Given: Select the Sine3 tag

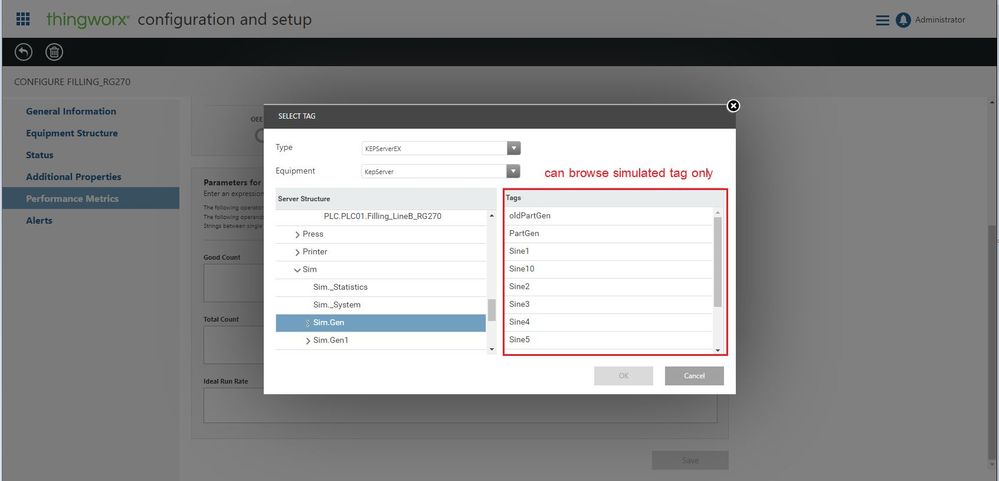Looking at the screenshot, I should coord(608,305).
